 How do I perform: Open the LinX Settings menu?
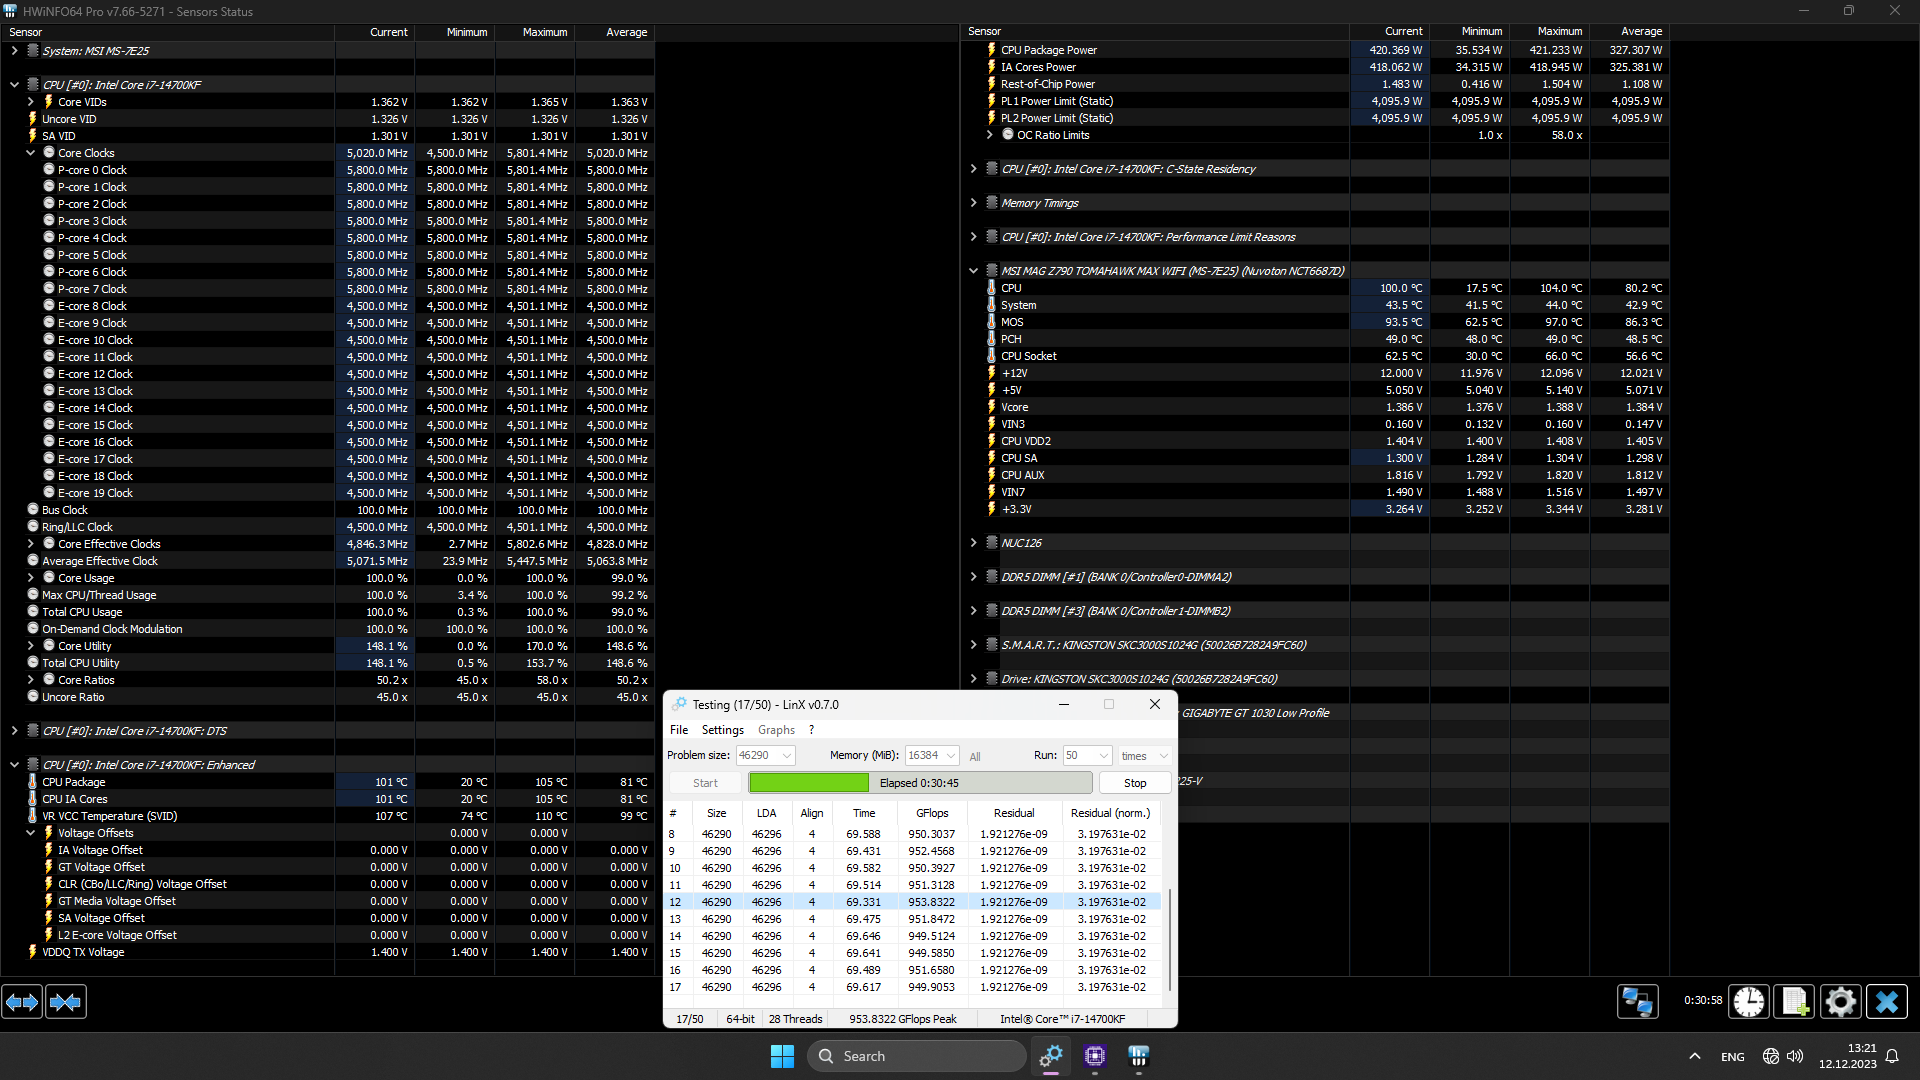pyautogui.click(x=722, y=730)
